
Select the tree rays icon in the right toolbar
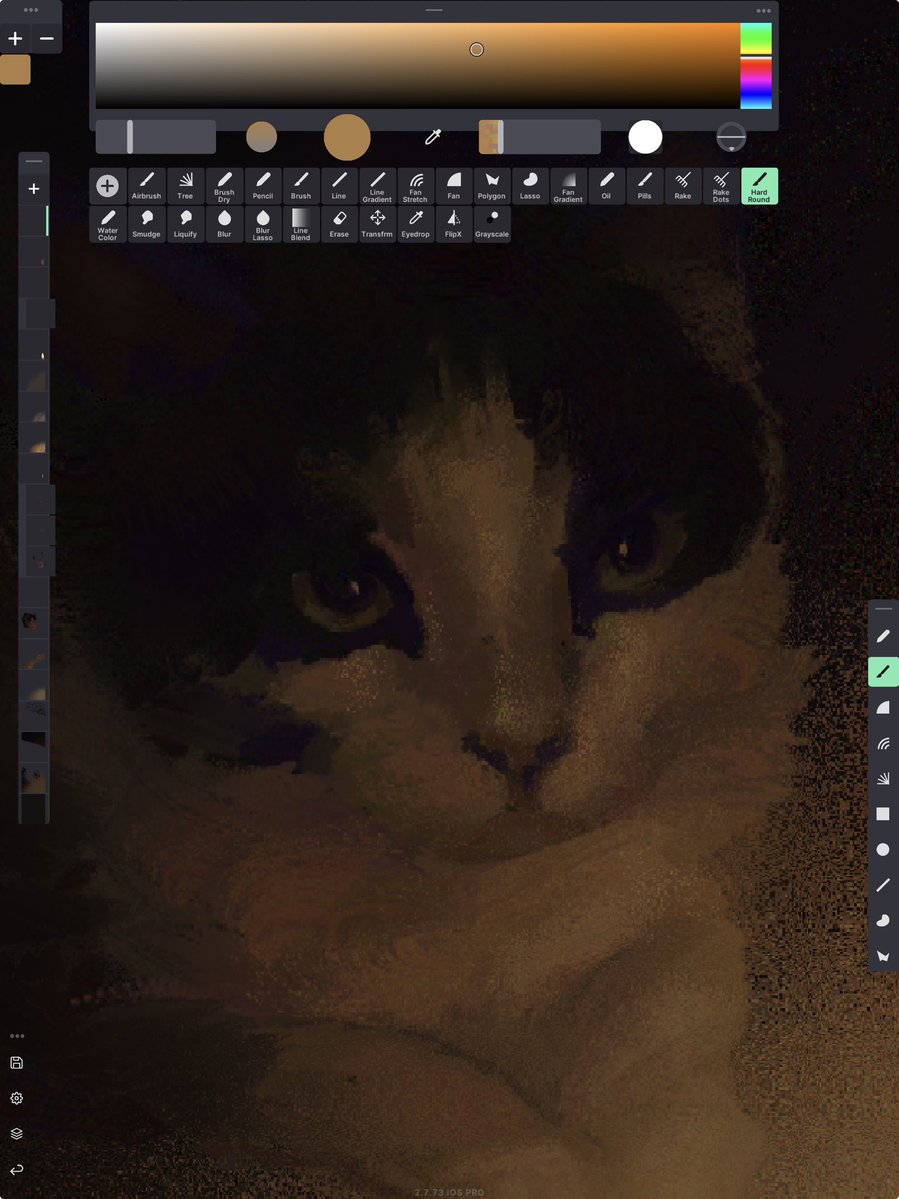[x=883, y=778]
